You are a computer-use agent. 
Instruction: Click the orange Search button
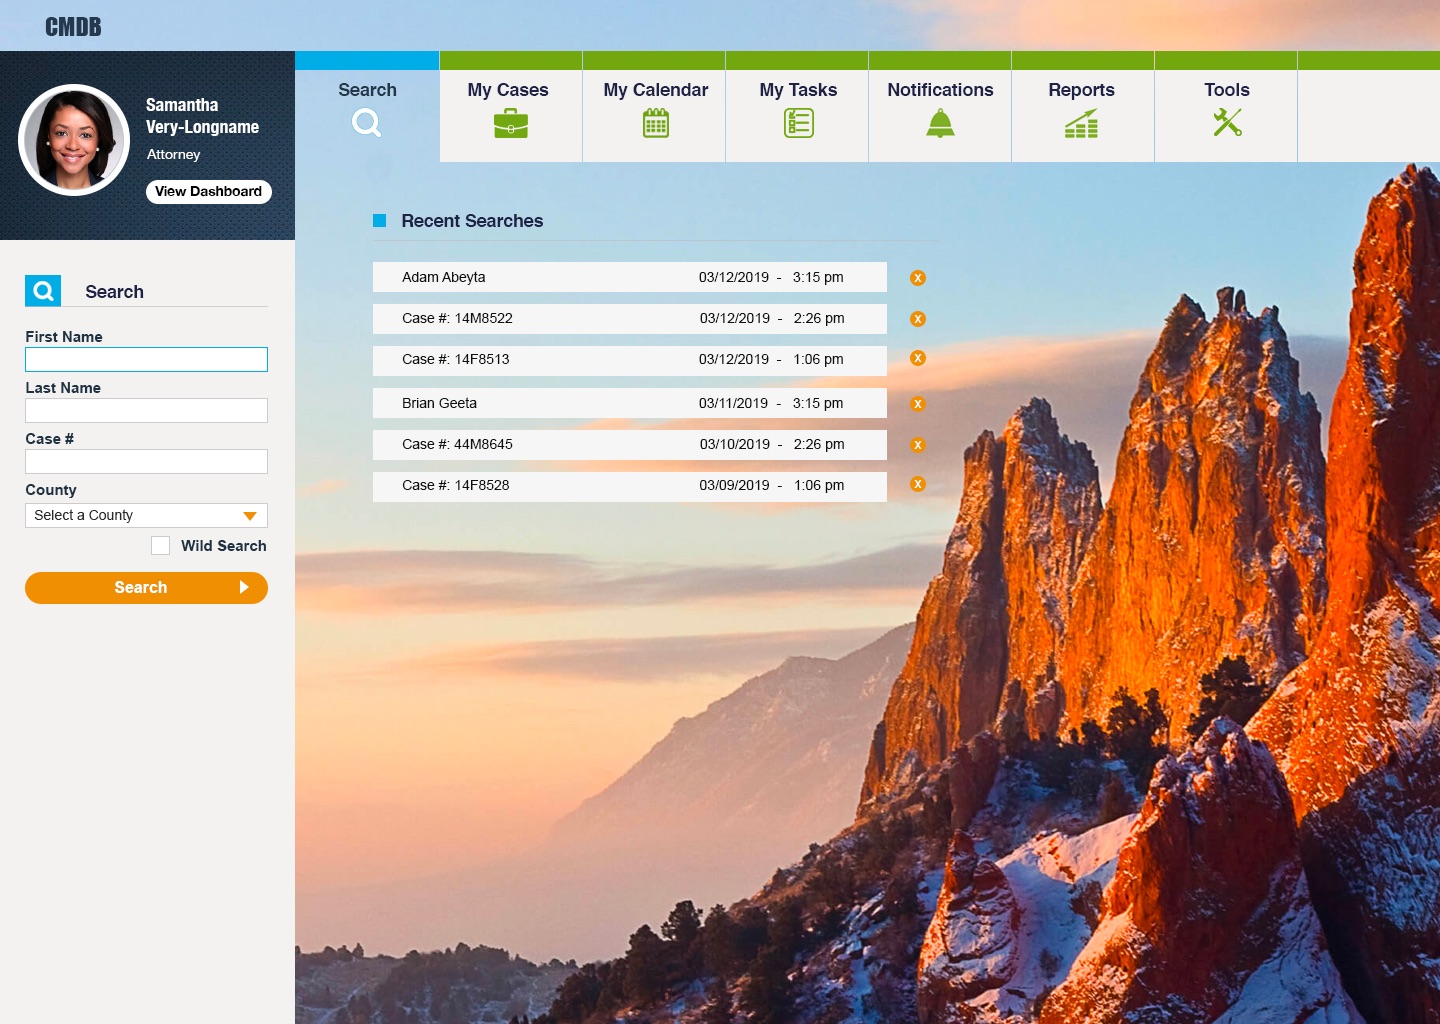pyautogui.click(x=146, y=588)
